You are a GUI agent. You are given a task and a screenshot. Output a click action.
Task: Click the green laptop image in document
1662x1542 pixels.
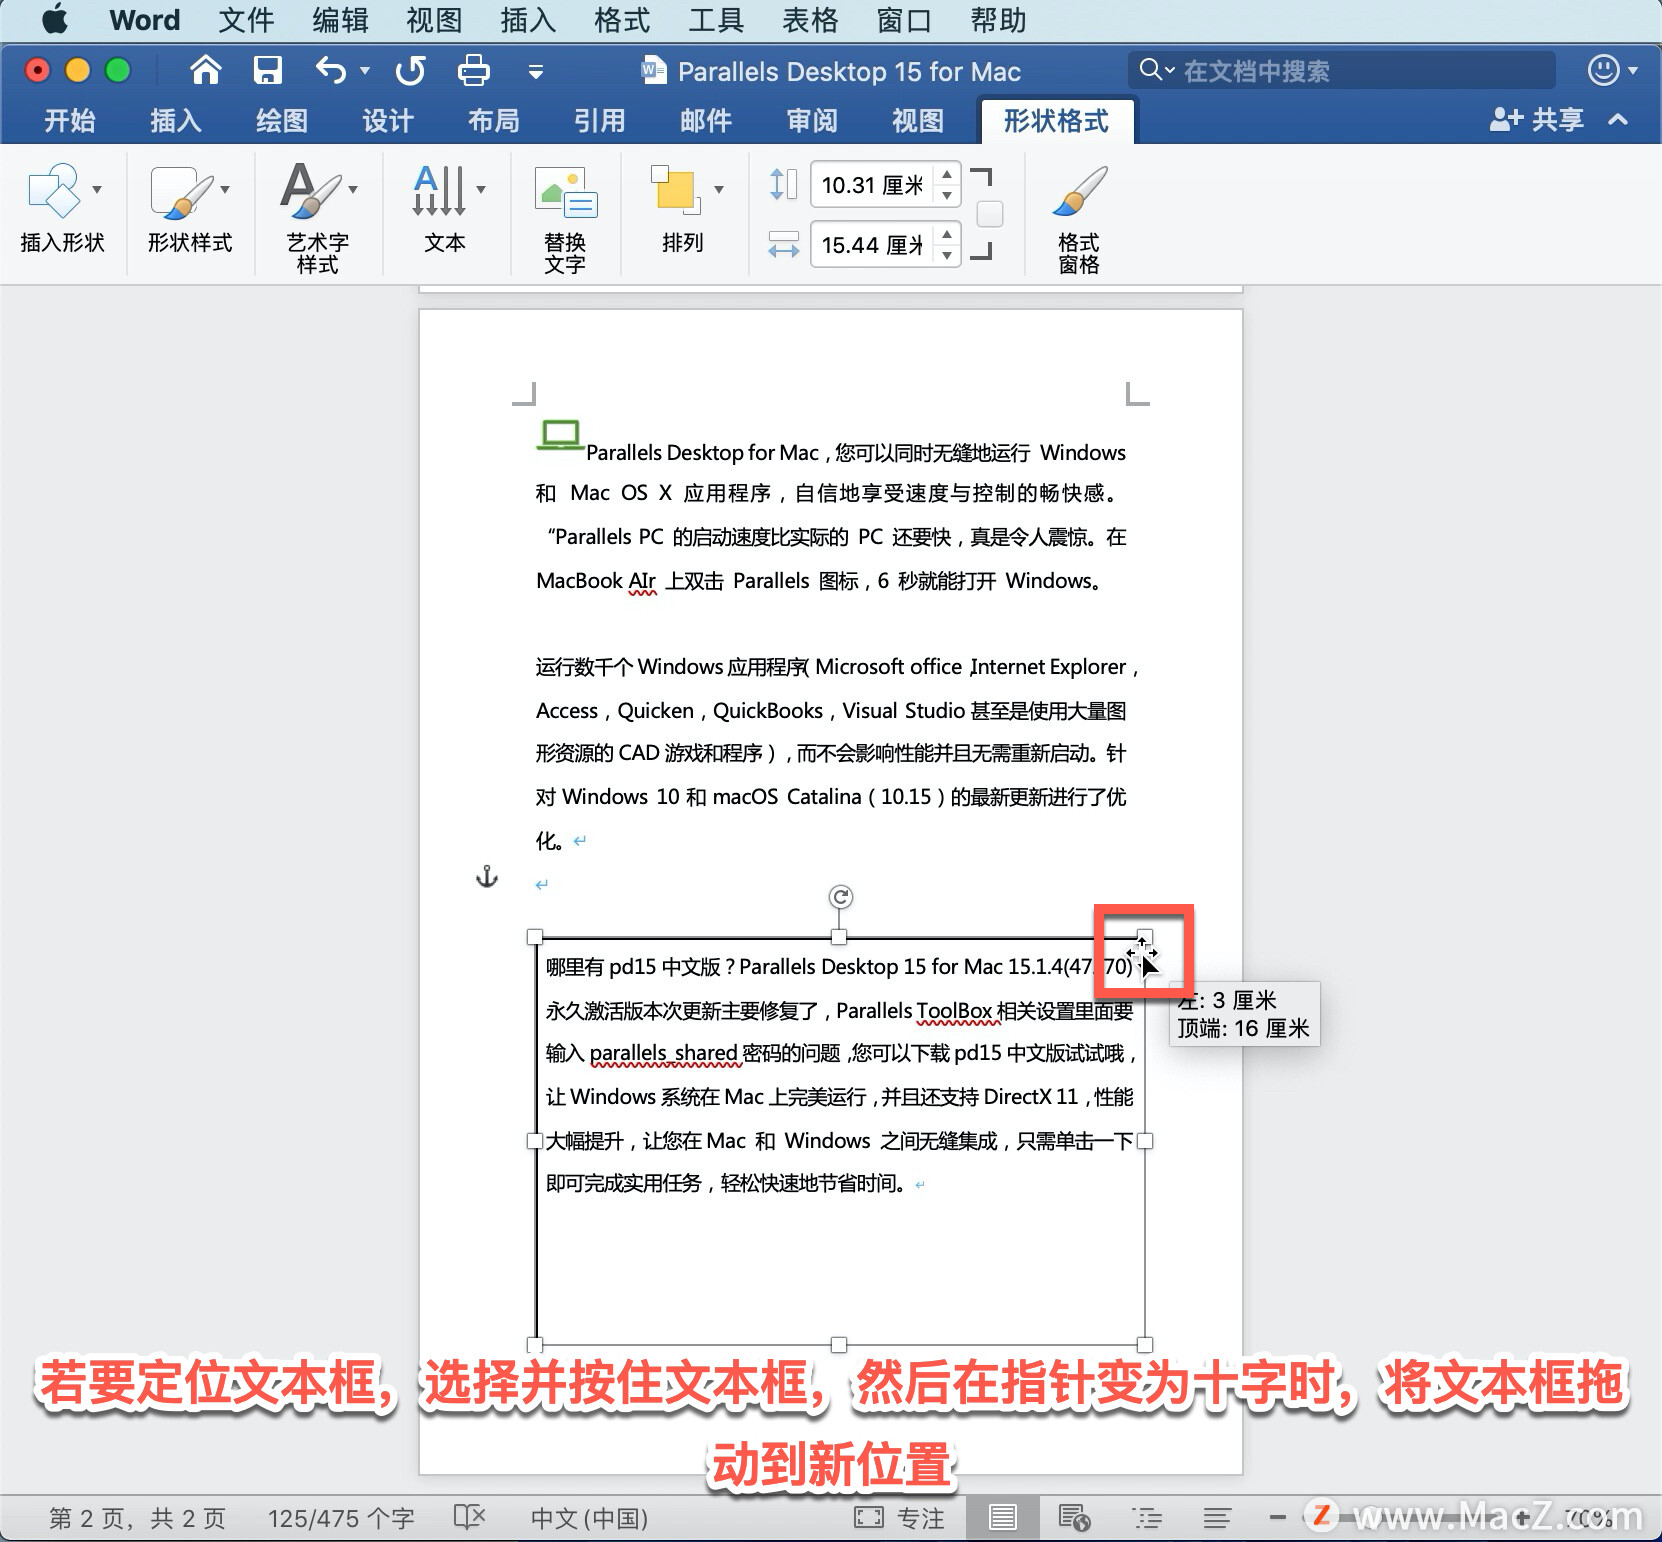(x=560, y=435)
